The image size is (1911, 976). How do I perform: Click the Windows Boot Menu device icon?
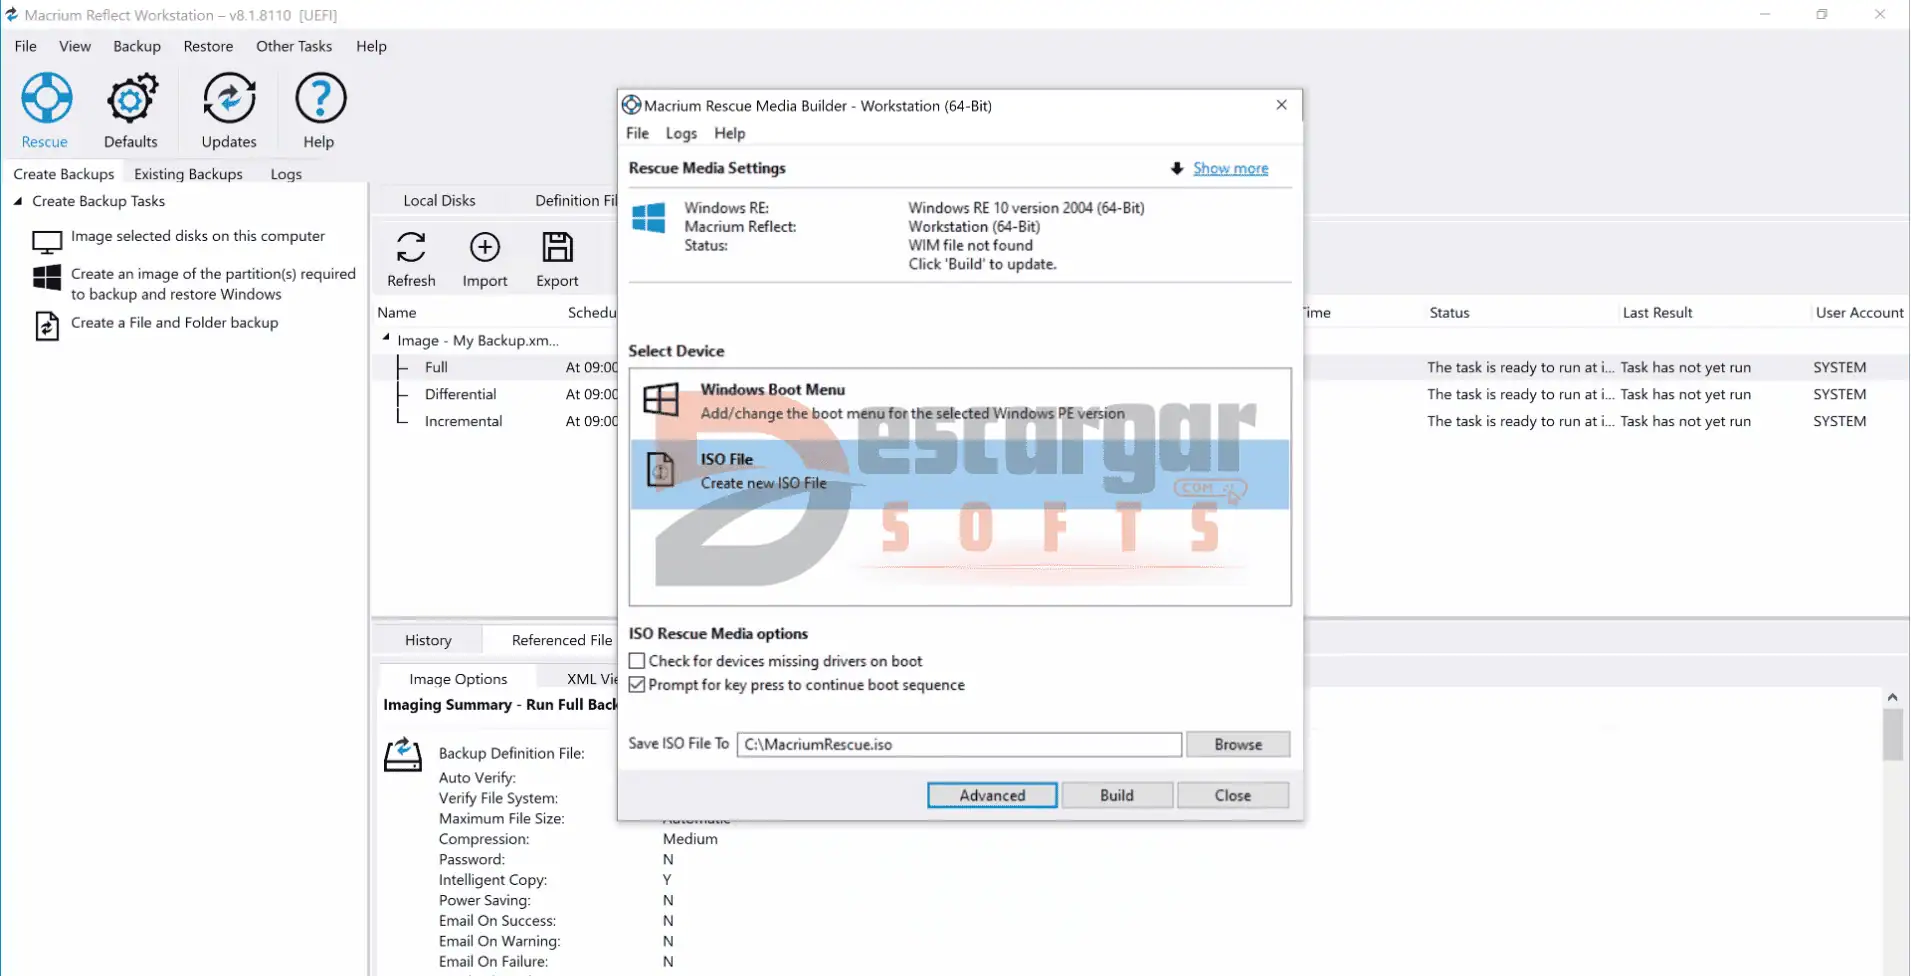point(661,400)
